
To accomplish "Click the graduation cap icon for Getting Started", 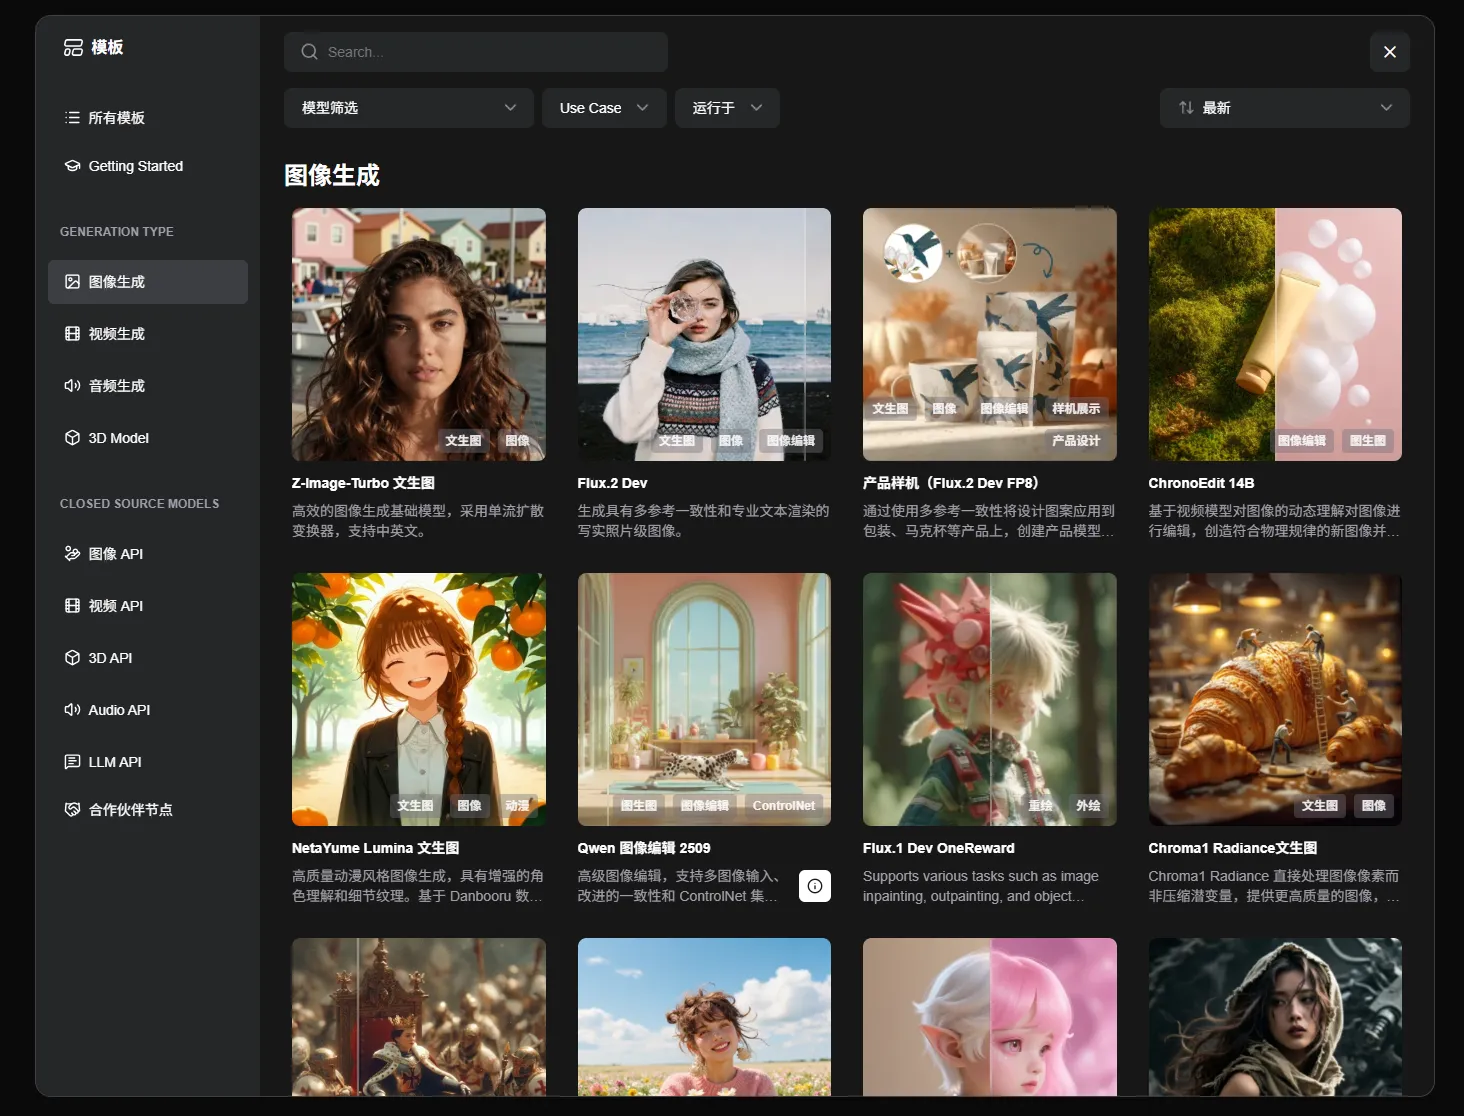I will coord(72,166).
